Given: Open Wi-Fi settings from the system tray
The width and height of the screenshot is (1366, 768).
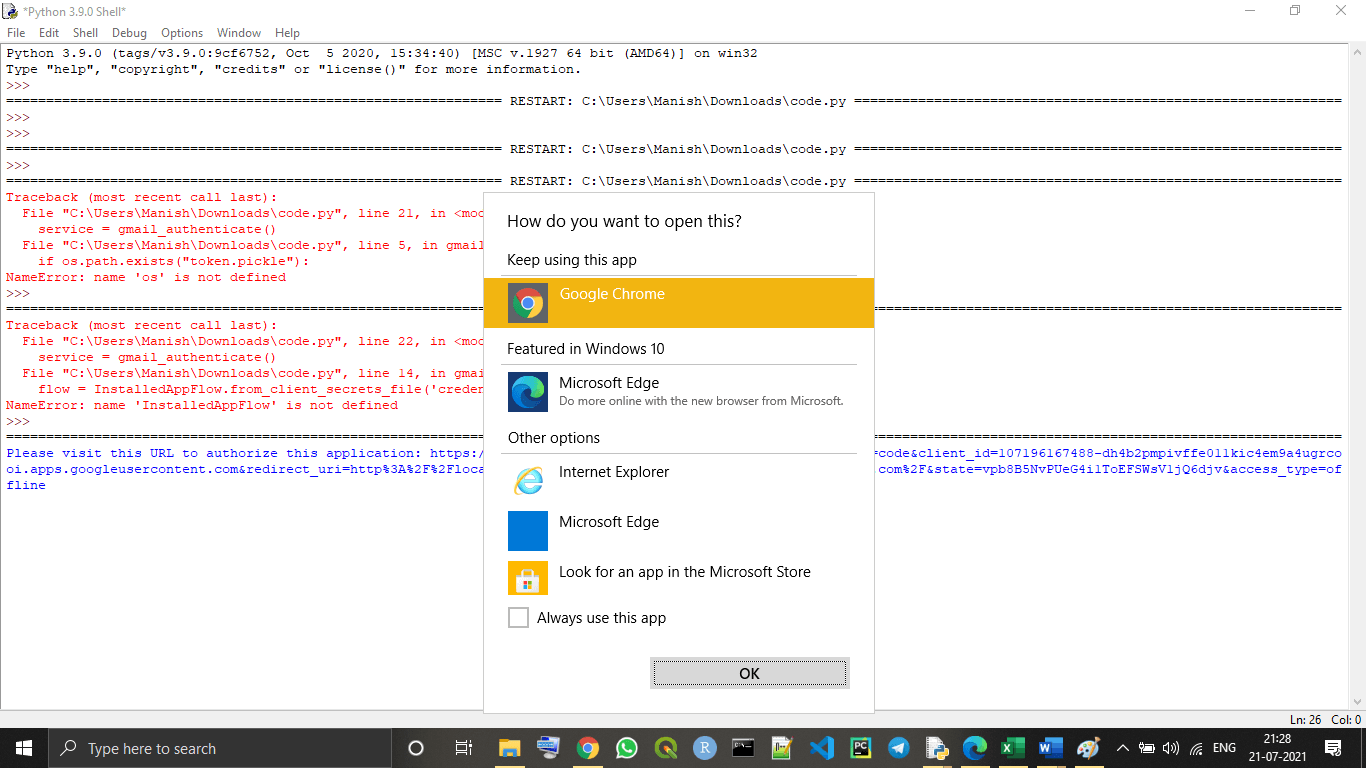Looking at the screenshot, I should coord(1196,748).
